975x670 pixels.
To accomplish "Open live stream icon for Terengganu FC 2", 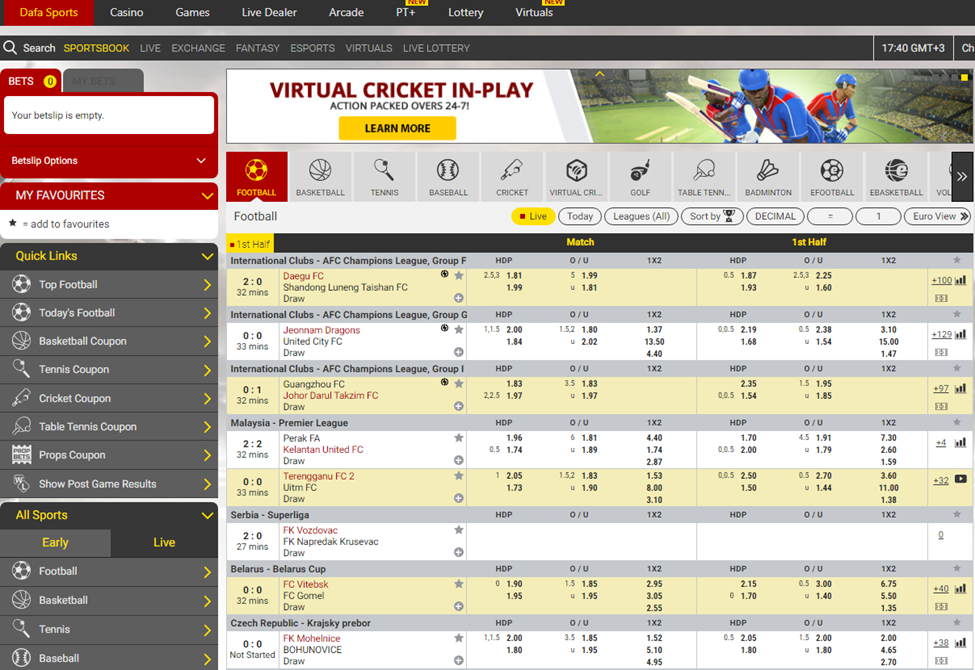I will (x=961, y=479).
